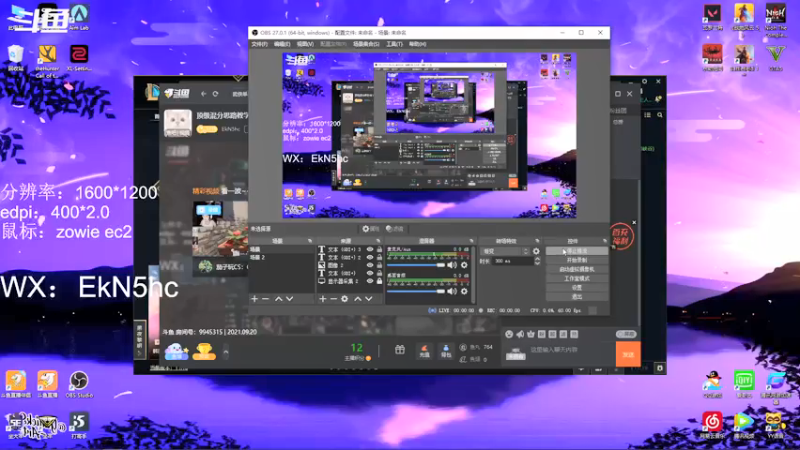800x450 pixels.
Task: Toggle visibility of 显示器采集 2 source
Action: tap(370, 281)
